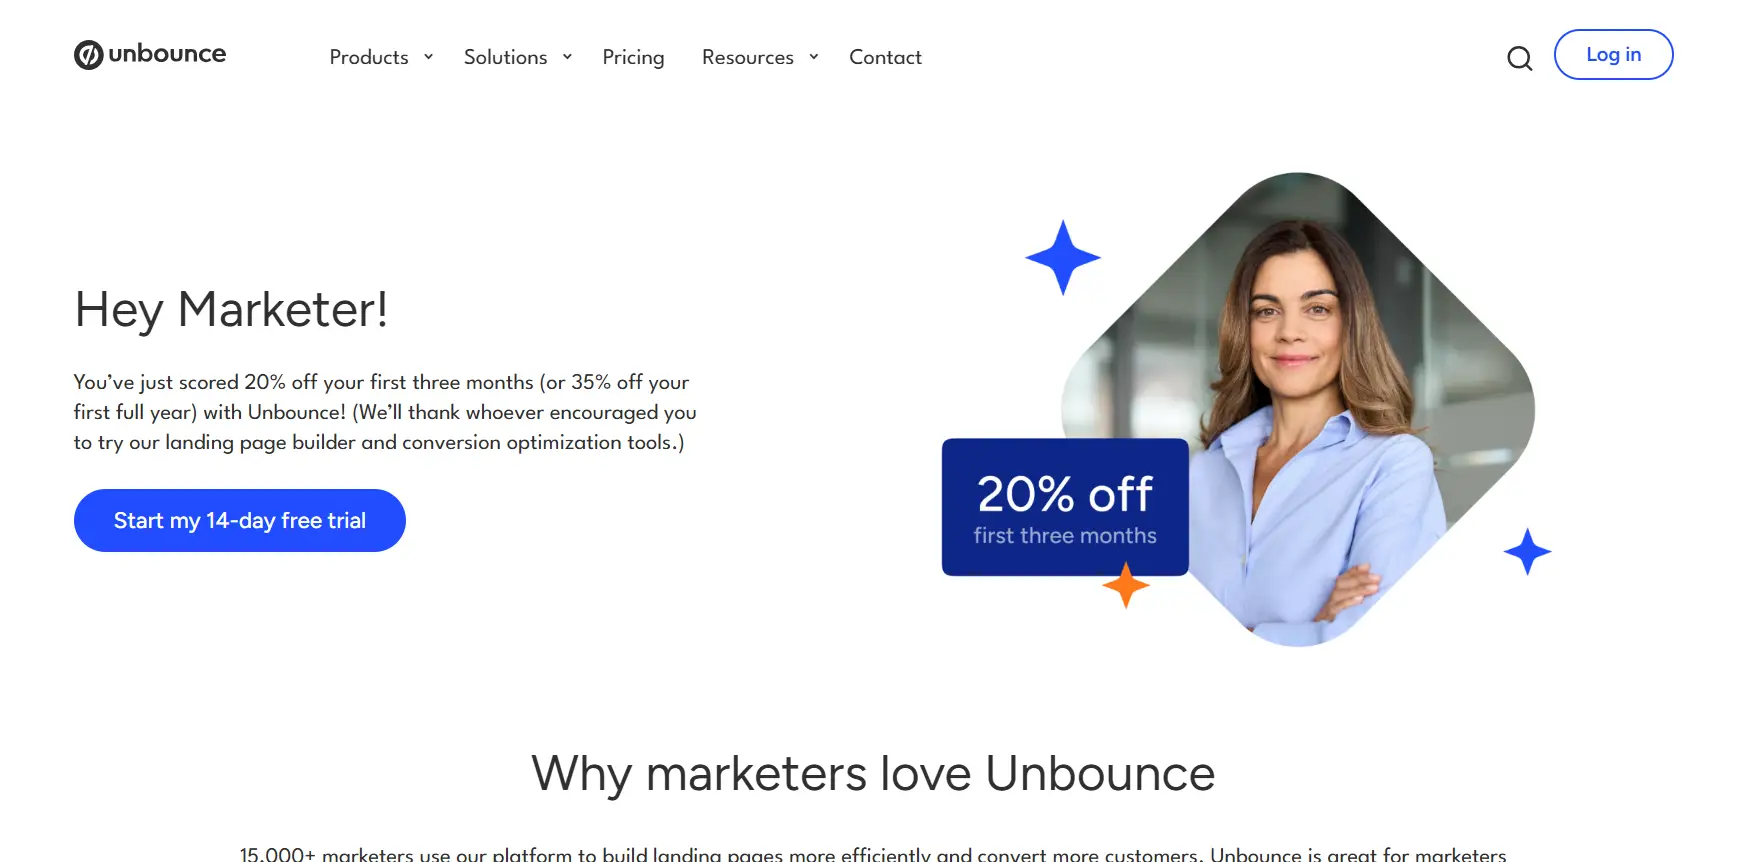The height and width of the screenshot is (862, 1762).
Task: Click the Log in button
Action: [x=1613, y=54]
